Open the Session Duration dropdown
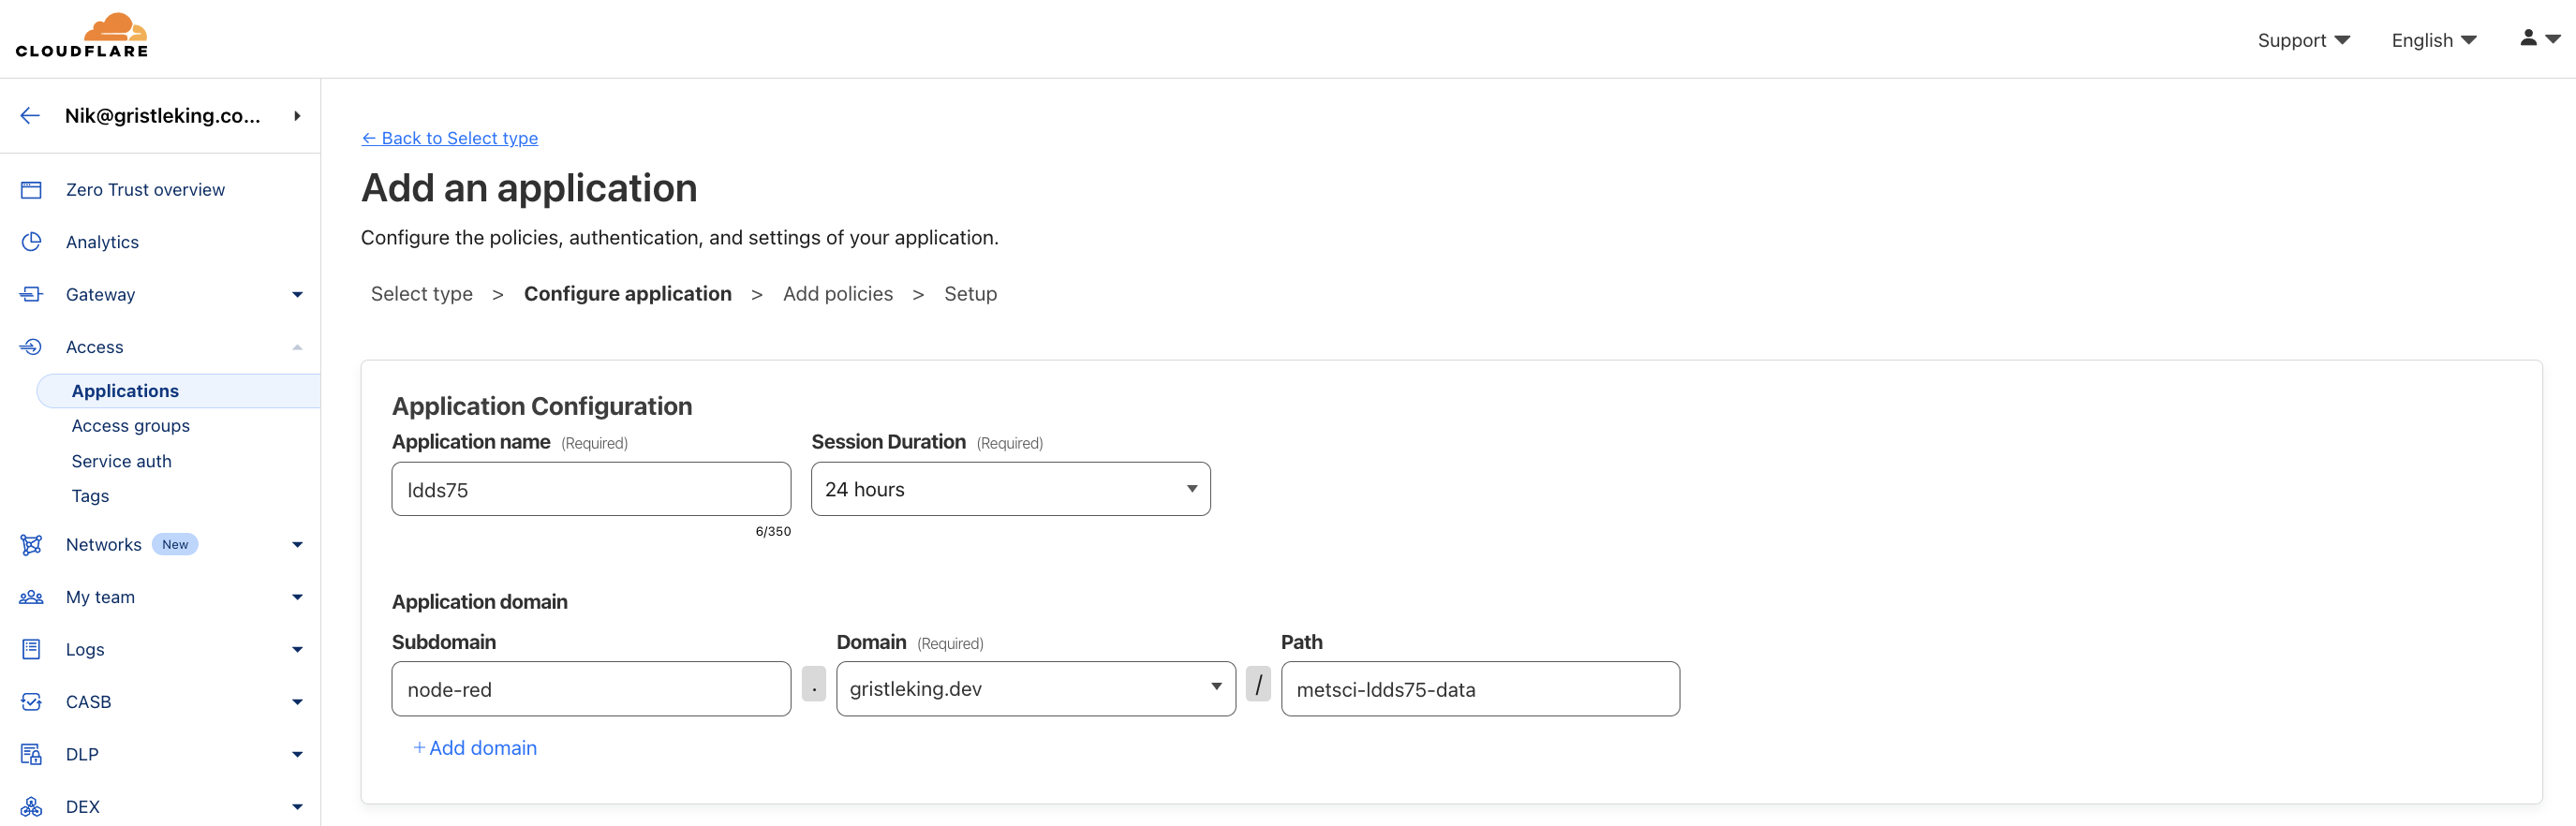Viewport: 2576px width, 826px height. [1010, 489]
